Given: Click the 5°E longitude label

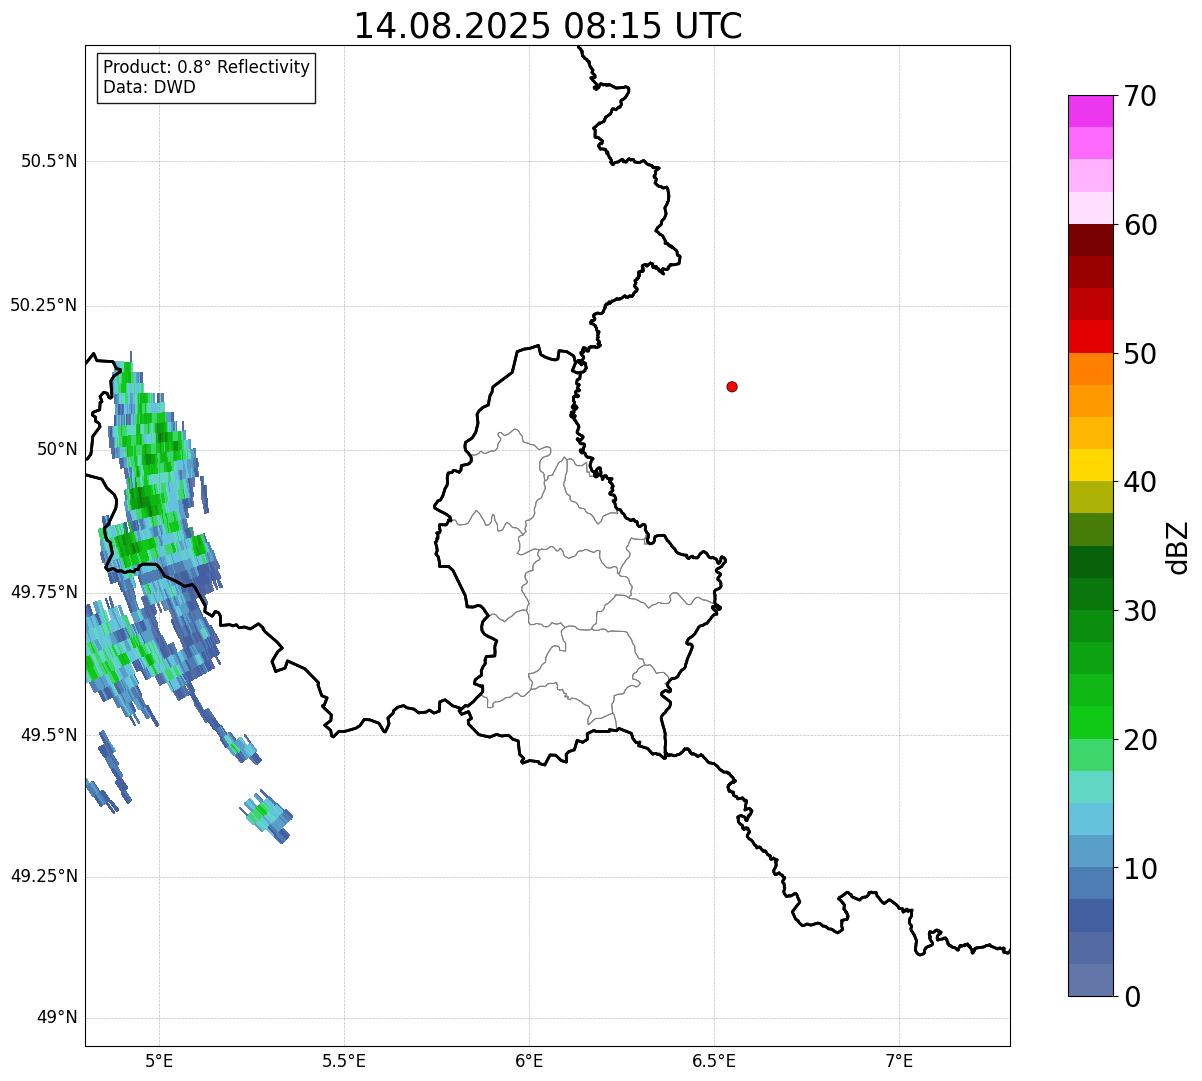Looking at the screenshot, I should click(159, 1060).
